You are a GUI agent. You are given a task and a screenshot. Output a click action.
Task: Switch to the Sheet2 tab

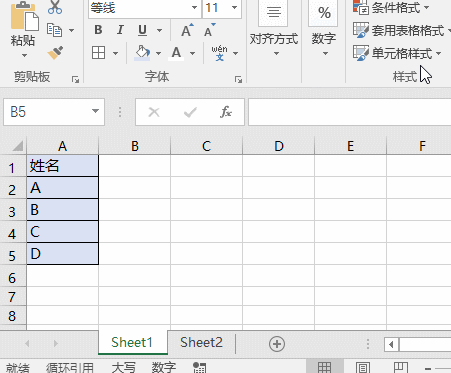201,342
